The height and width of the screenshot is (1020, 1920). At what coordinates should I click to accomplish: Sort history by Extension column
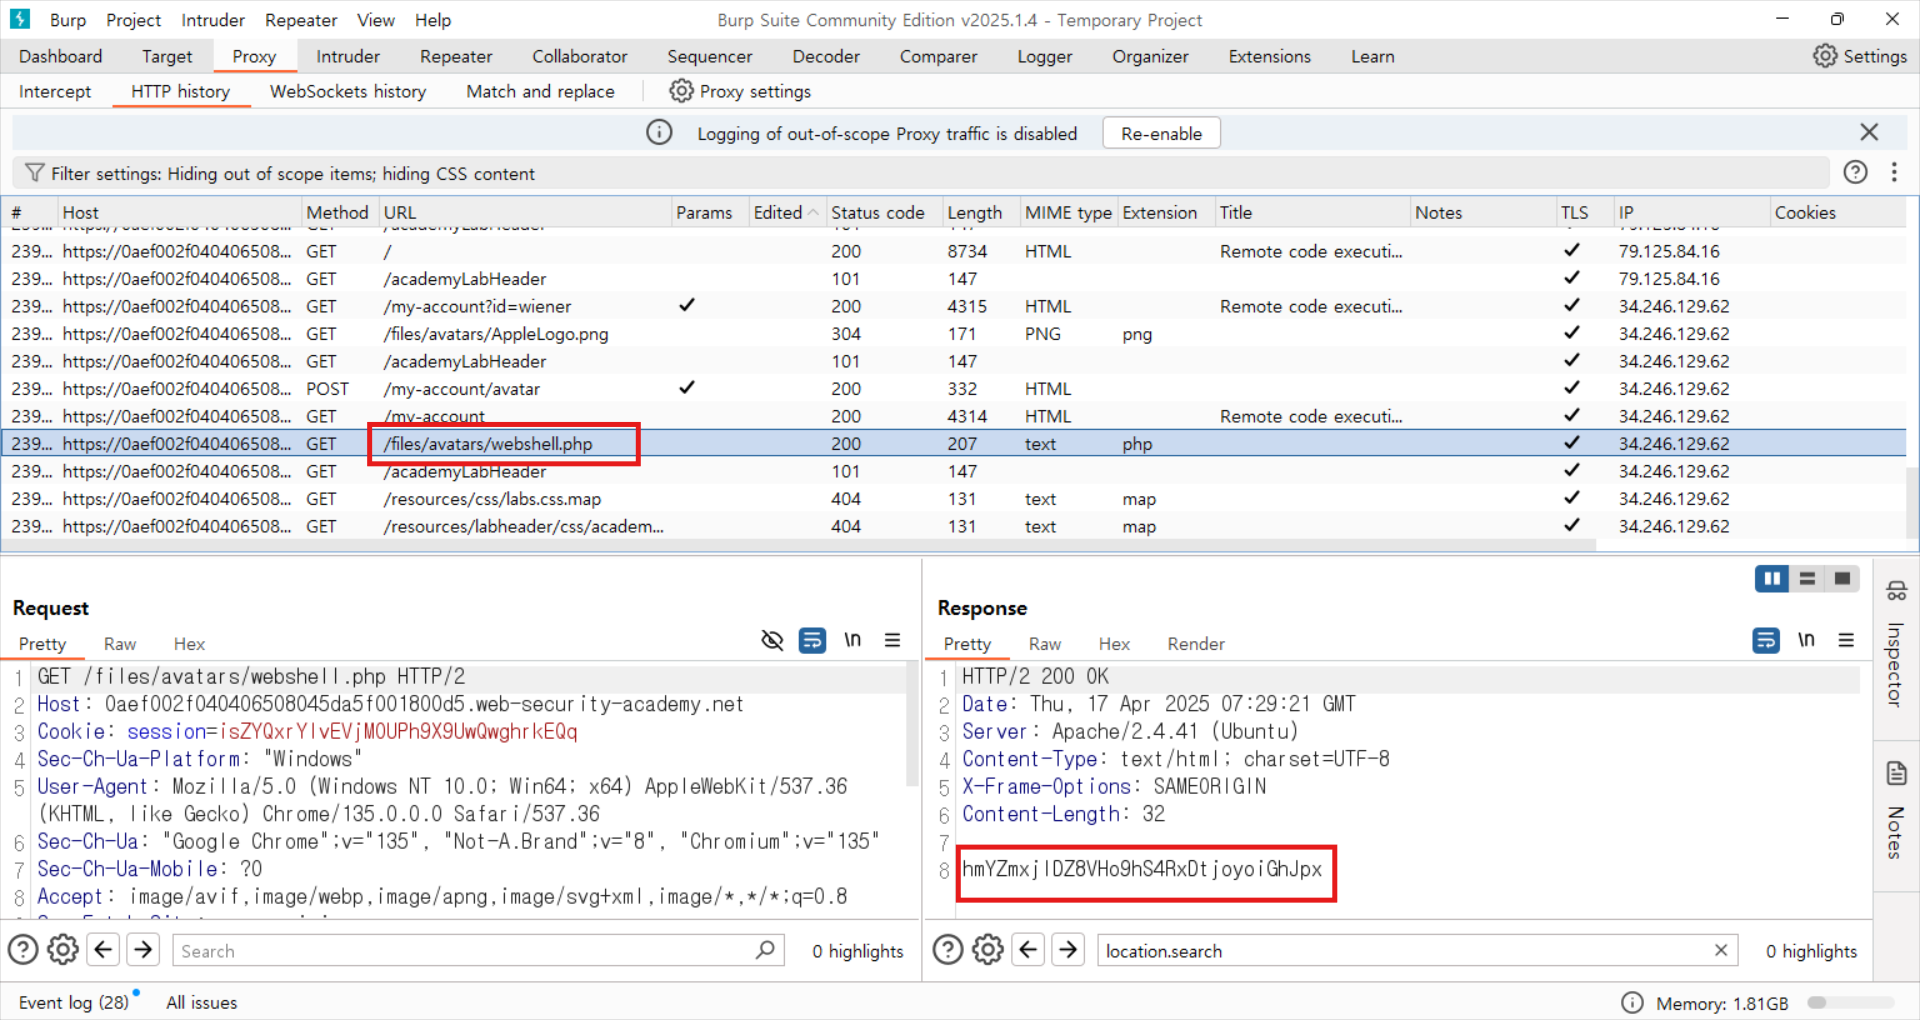[x=1165, y=212]
